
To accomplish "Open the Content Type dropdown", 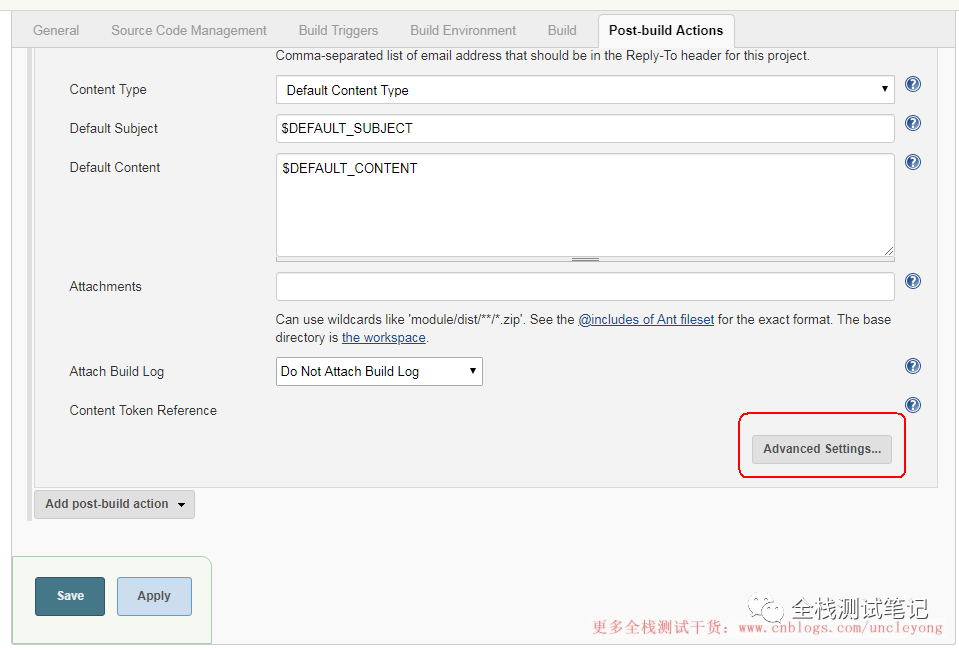I will coord(585,90).
